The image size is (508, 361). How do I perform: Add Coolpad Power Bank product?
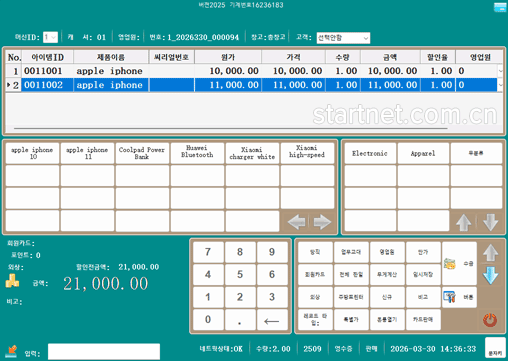tap(142, 153)
